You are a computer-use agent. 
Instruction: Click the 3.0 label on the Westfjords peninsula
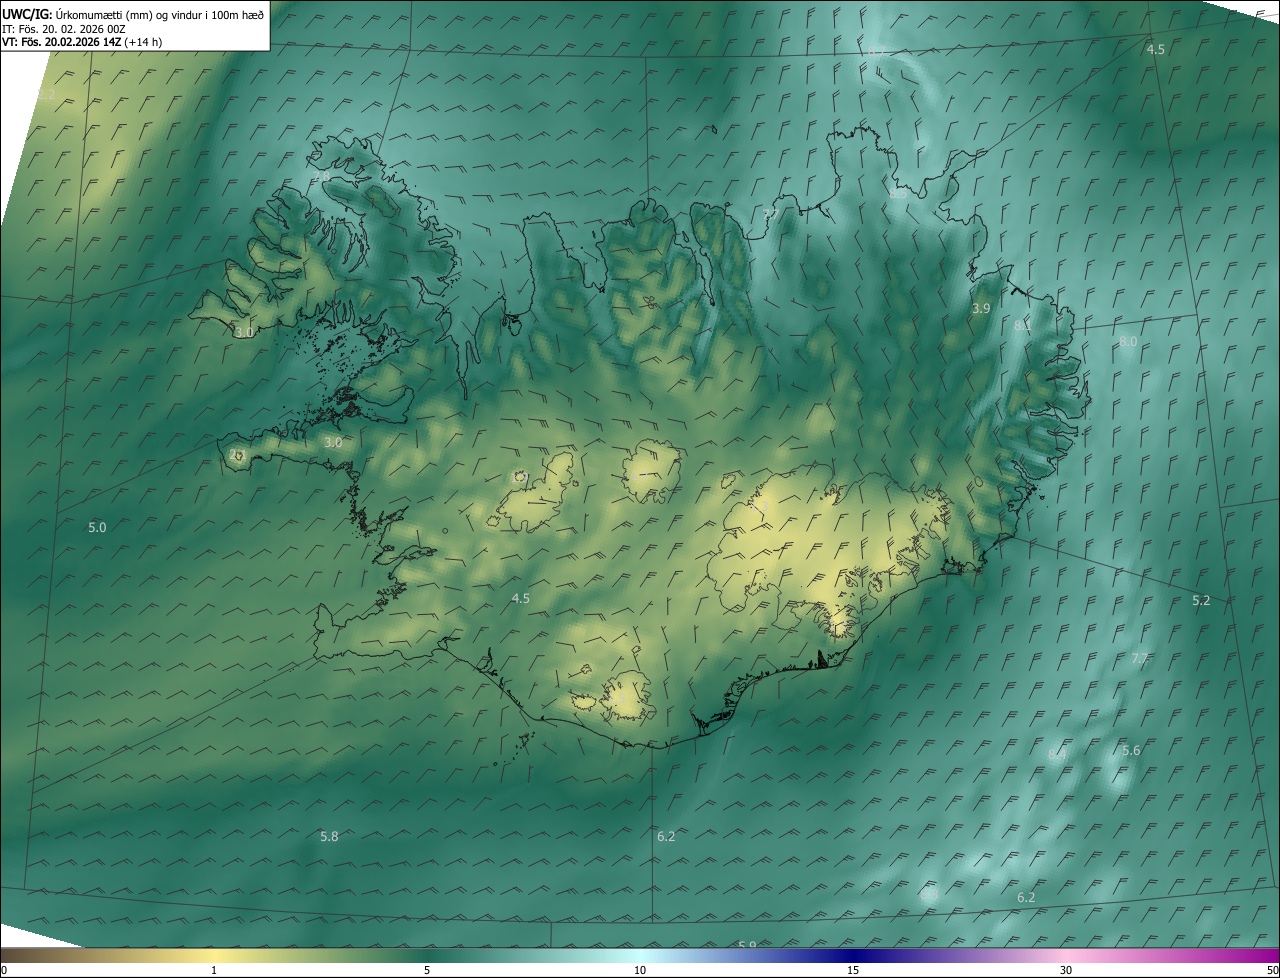click(x=243, y=331)
